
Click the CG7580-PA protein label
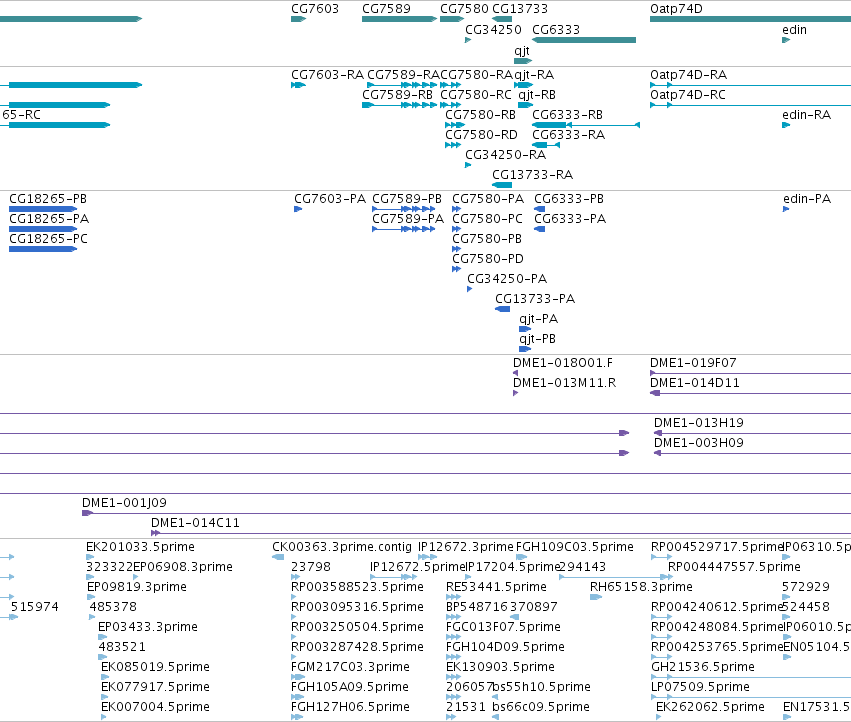(x=488, y=199)
